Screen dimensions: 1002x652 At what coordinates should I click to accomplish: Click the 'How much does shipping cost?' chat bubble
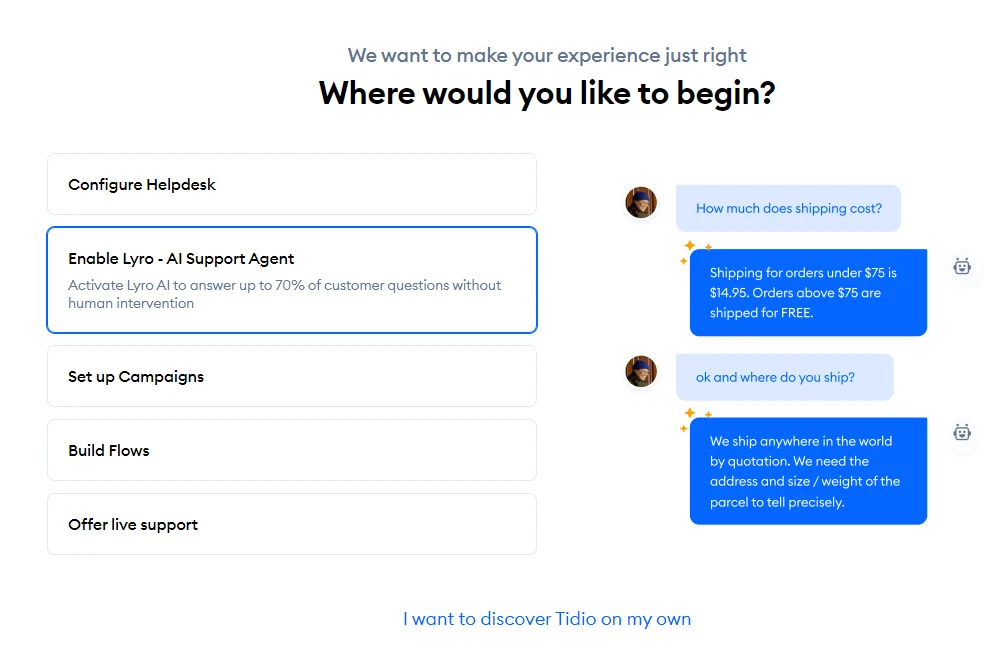[789, 208]
